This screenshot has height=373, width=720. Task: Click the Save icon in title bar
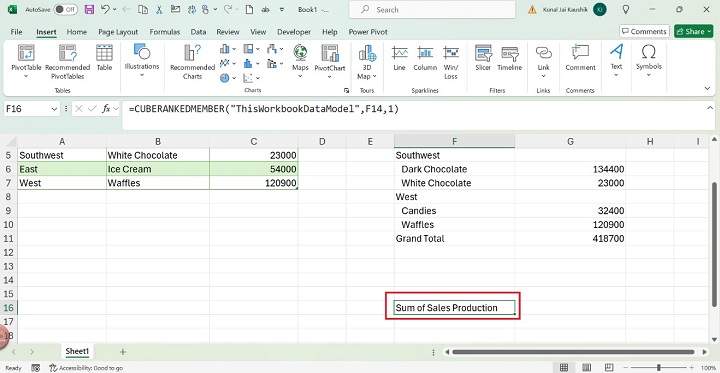[x=89, y=9]
